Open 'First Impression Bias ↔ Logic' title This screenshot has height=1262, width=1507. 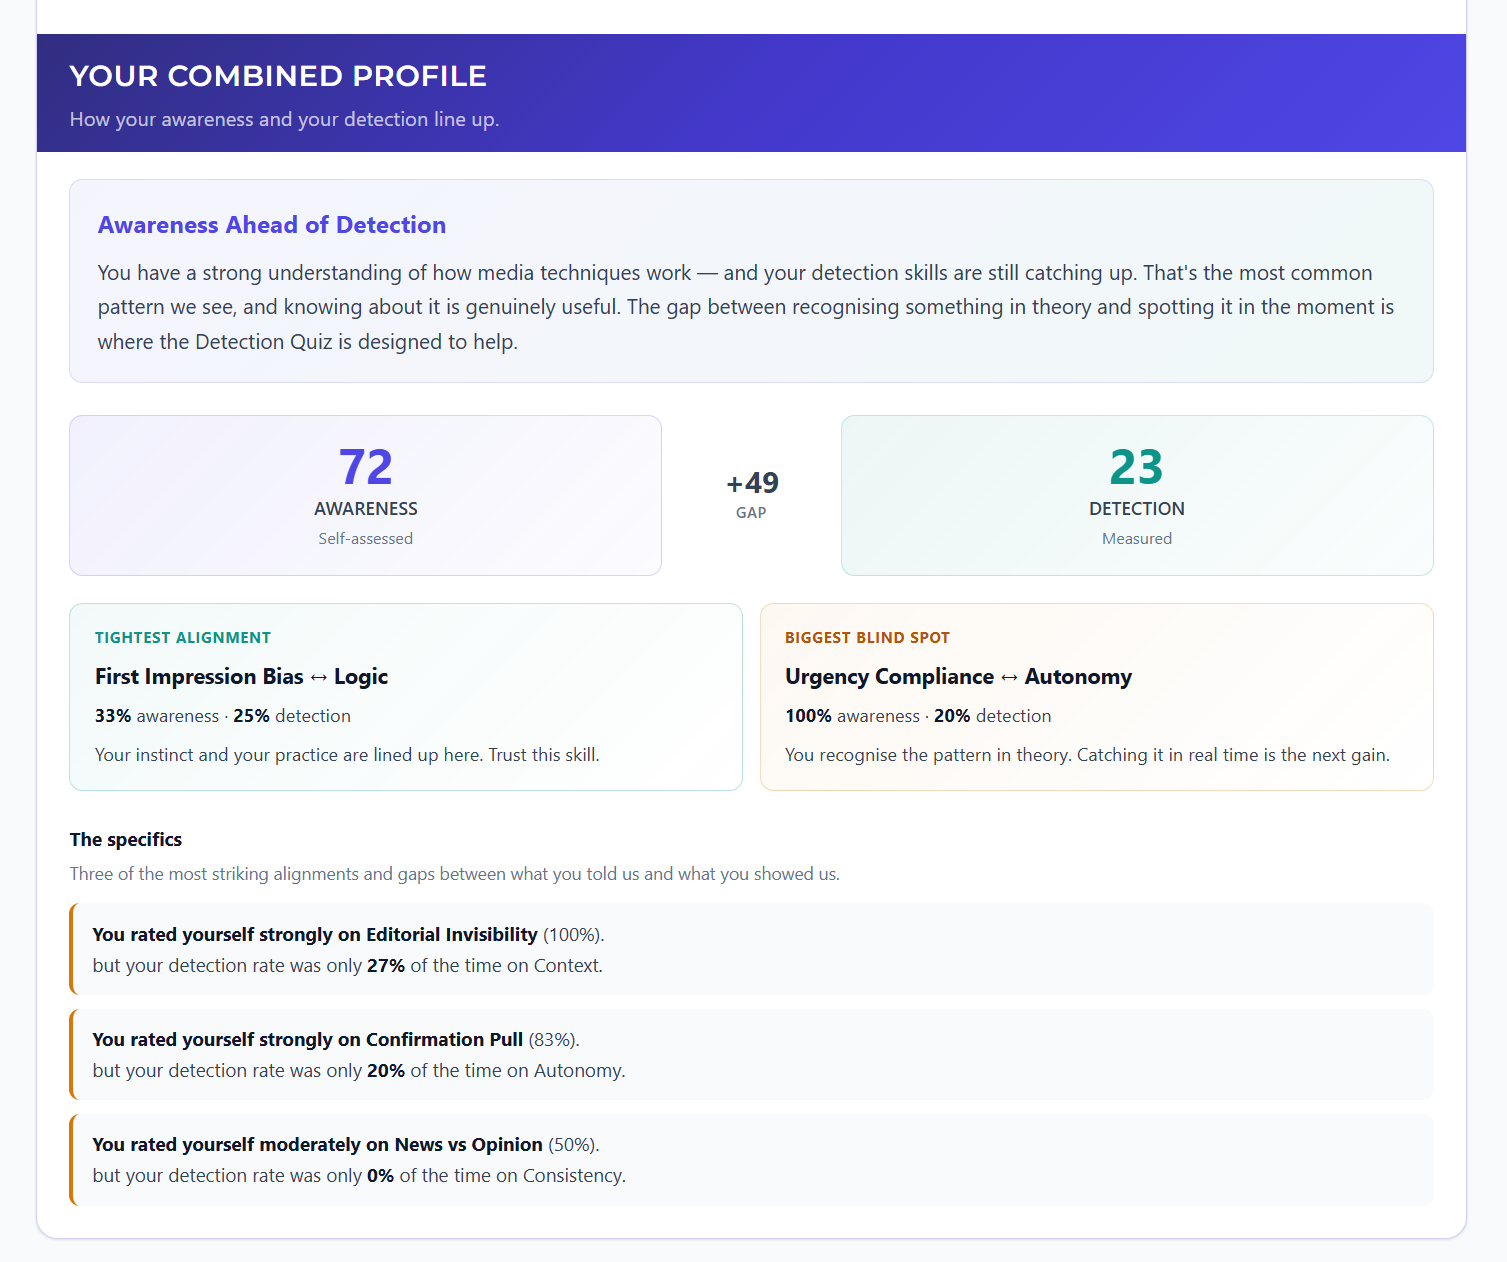pos(241,677)
